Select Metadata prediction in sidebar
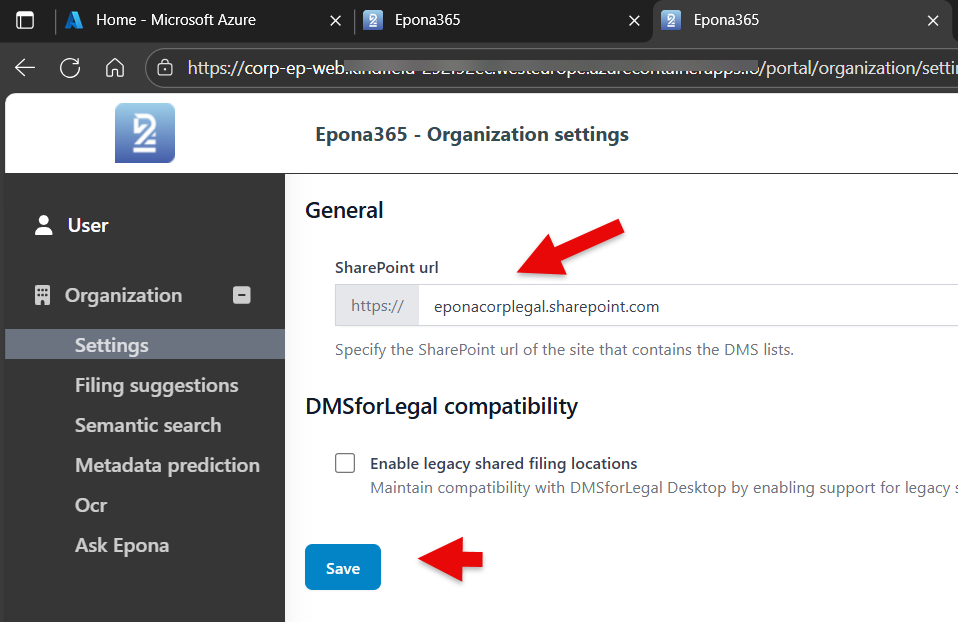 tap(167, 465)
